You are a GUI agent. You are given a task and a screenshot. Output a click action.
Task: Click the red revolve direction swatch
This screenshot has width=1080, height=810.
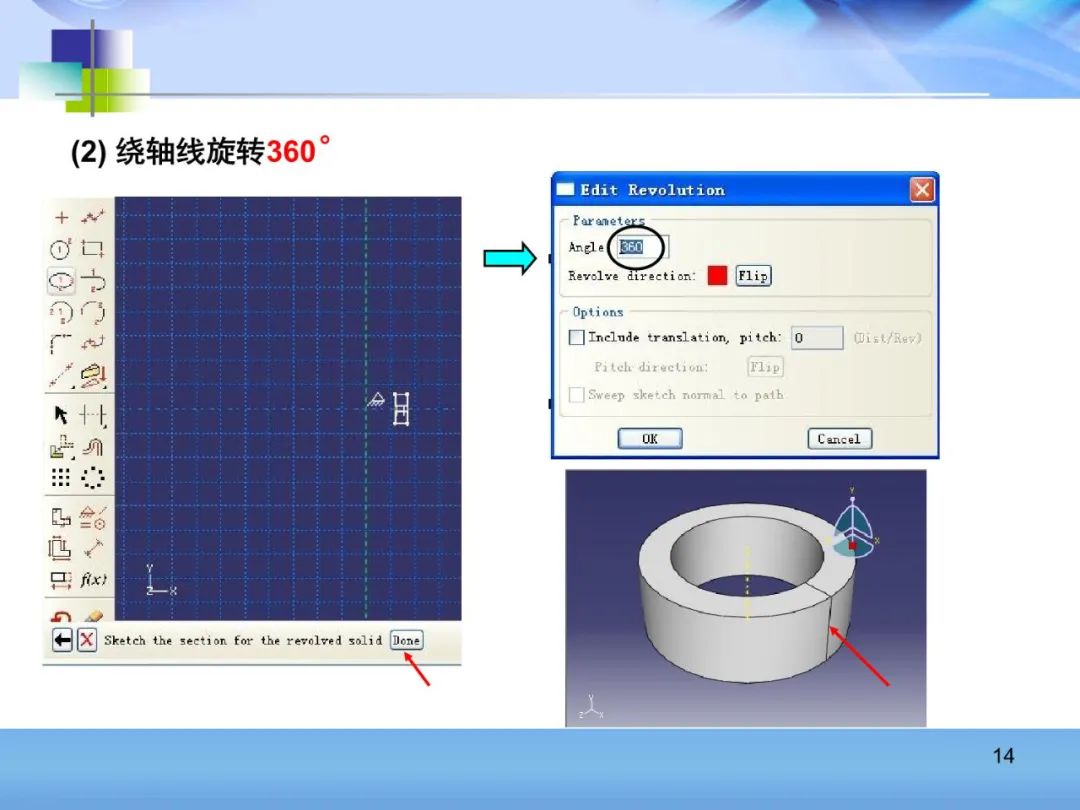pyautogui.click(x=717, y=276)
